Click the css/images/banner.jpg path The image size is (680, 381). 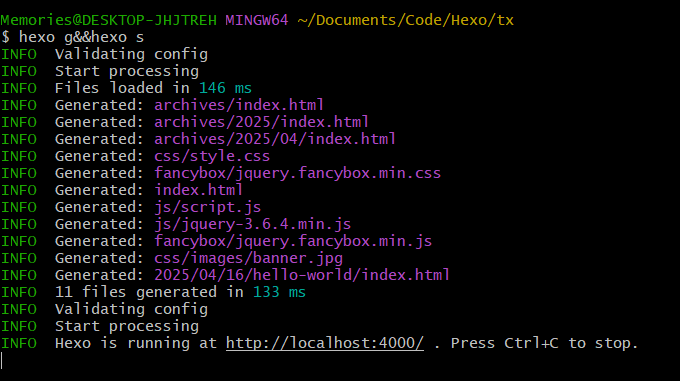point(248,258)
